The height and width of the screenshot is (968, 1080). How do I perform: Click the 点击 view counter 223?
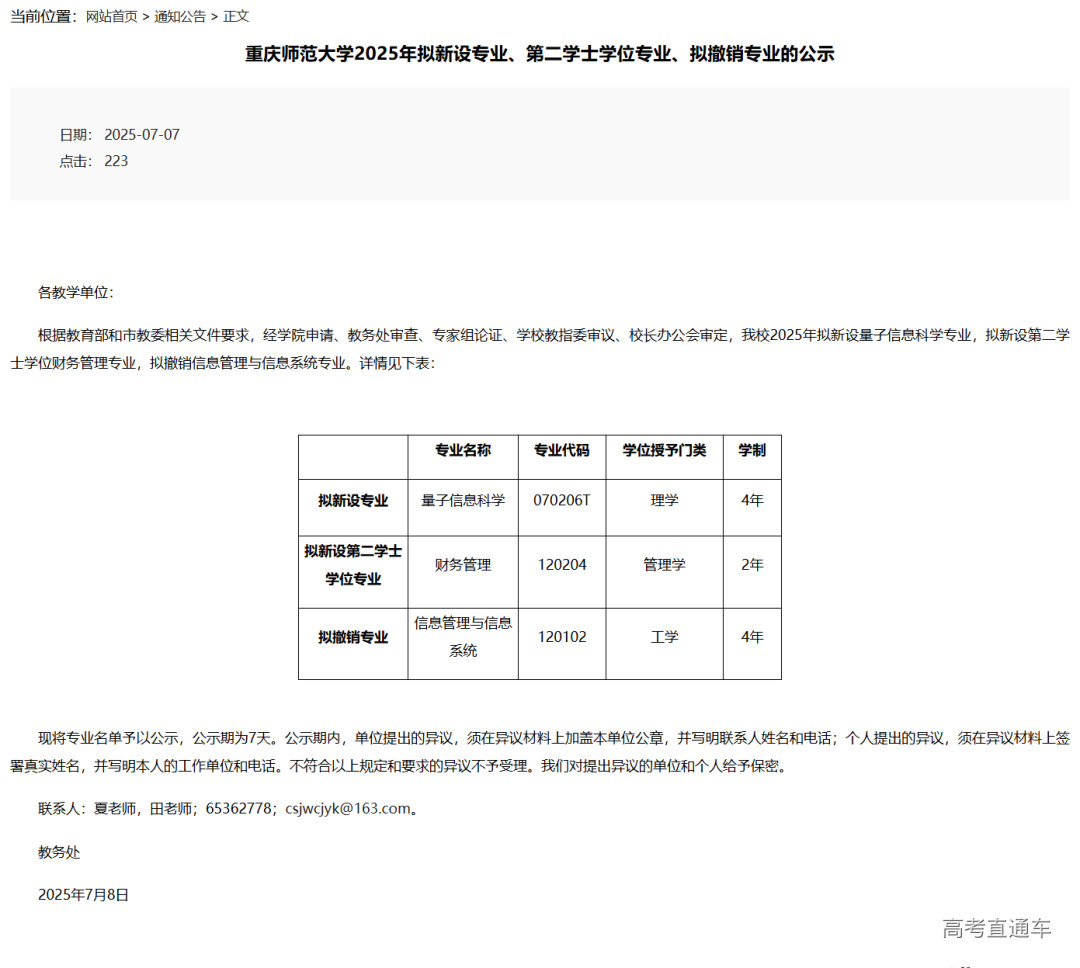click(118, 160)
